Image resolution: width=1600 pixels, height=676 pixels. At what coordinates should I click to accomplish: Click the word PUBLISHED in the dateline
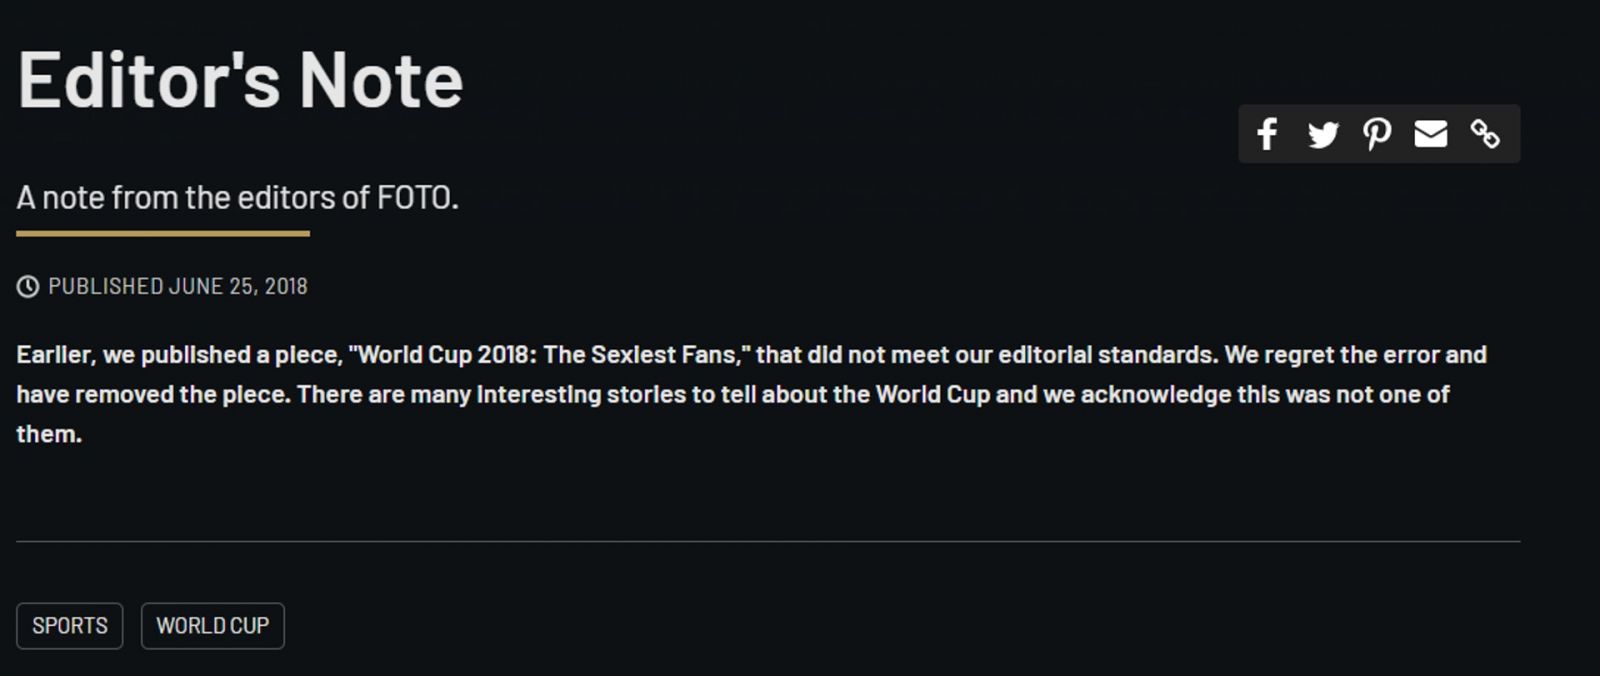[x=106, y=287]
